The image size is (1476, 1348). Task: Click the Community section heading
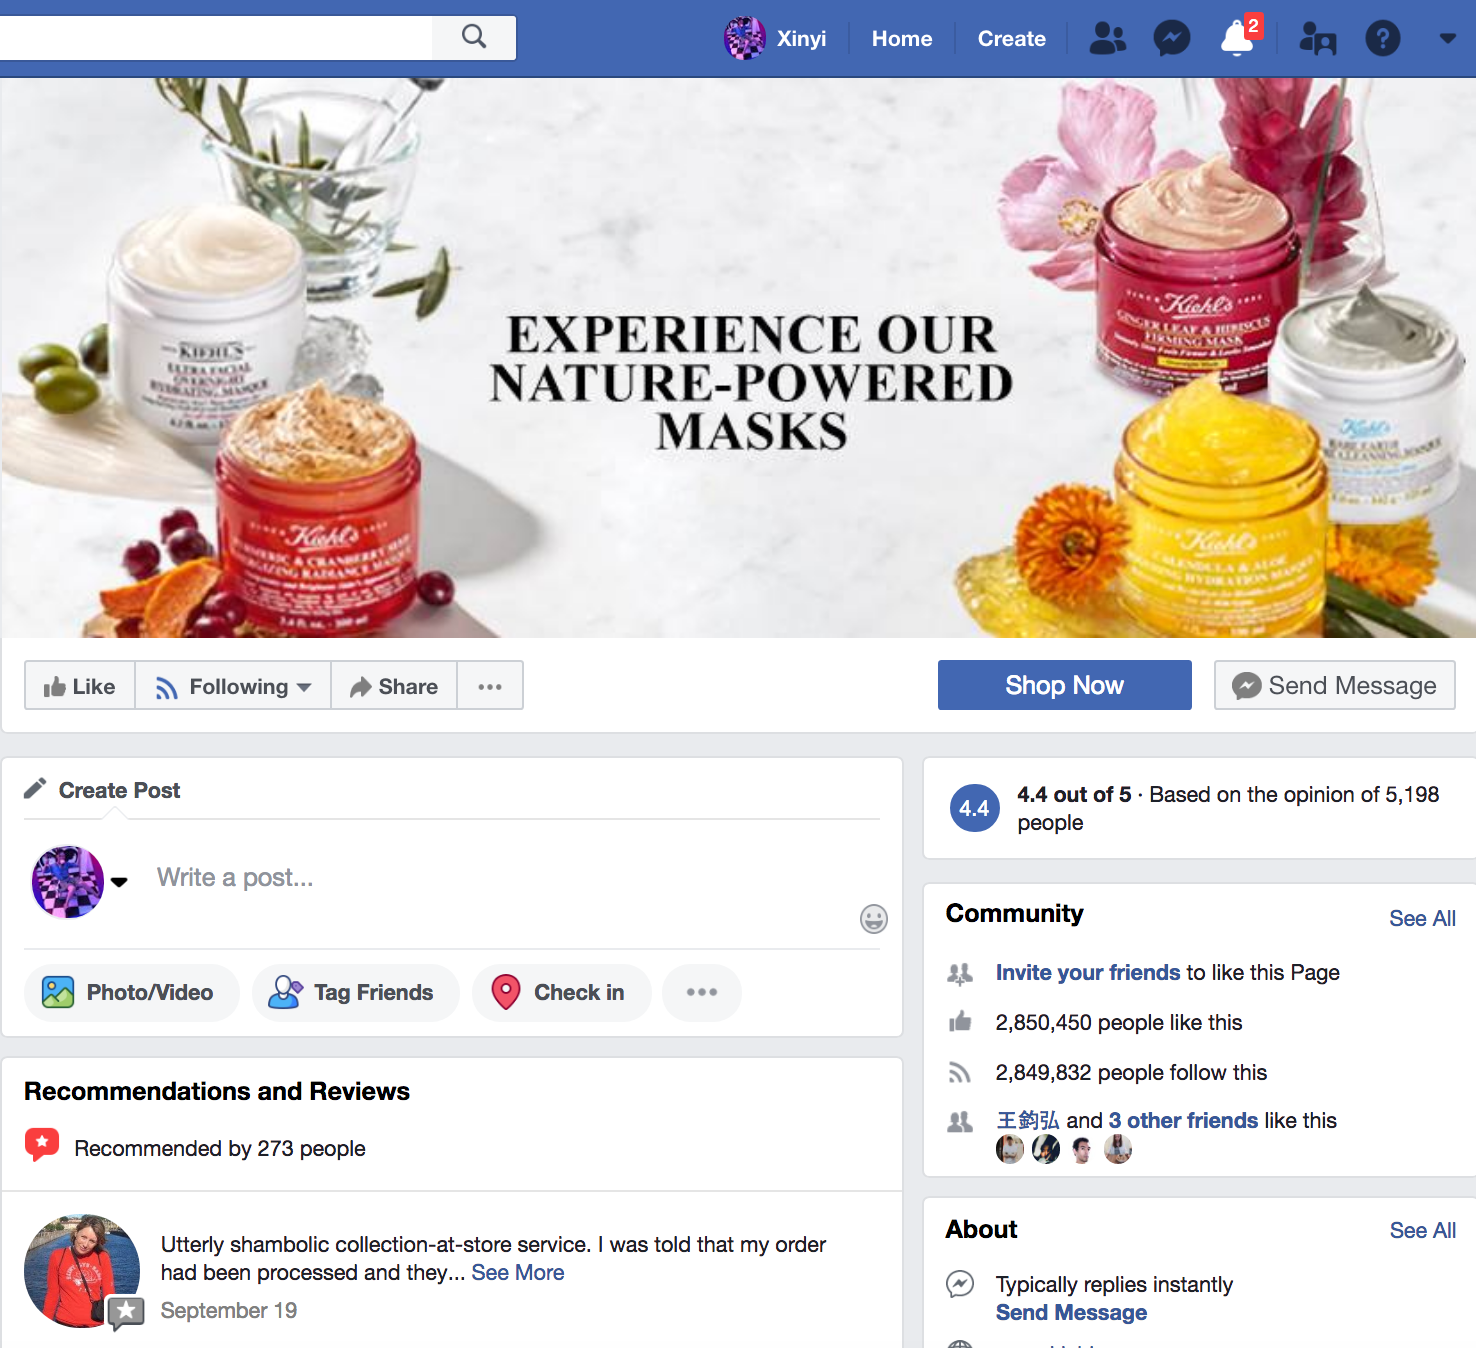(x=1015, y=913)
